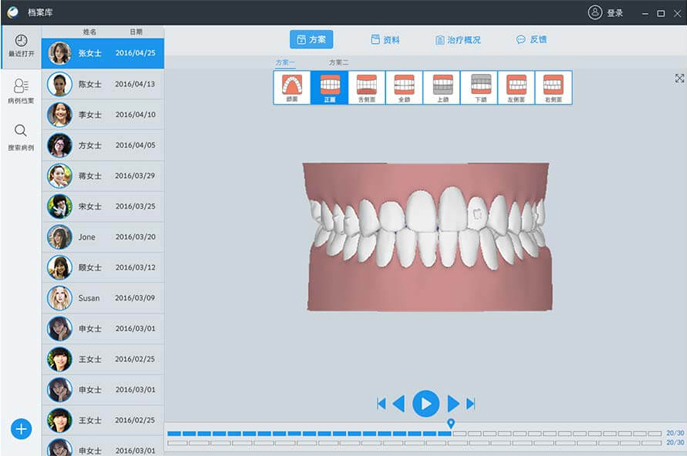Show the 下颌 lower jaw view

[479, 88]
